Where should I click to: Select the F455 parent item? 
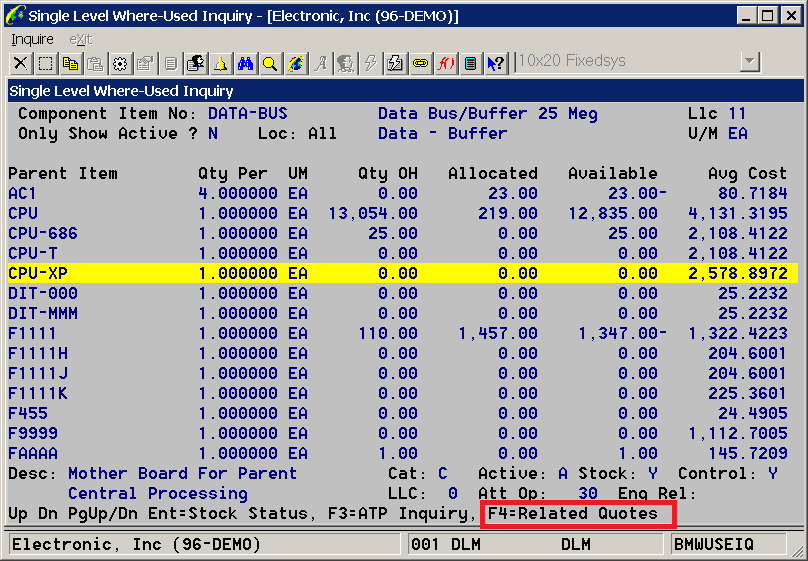pos(28,413)
